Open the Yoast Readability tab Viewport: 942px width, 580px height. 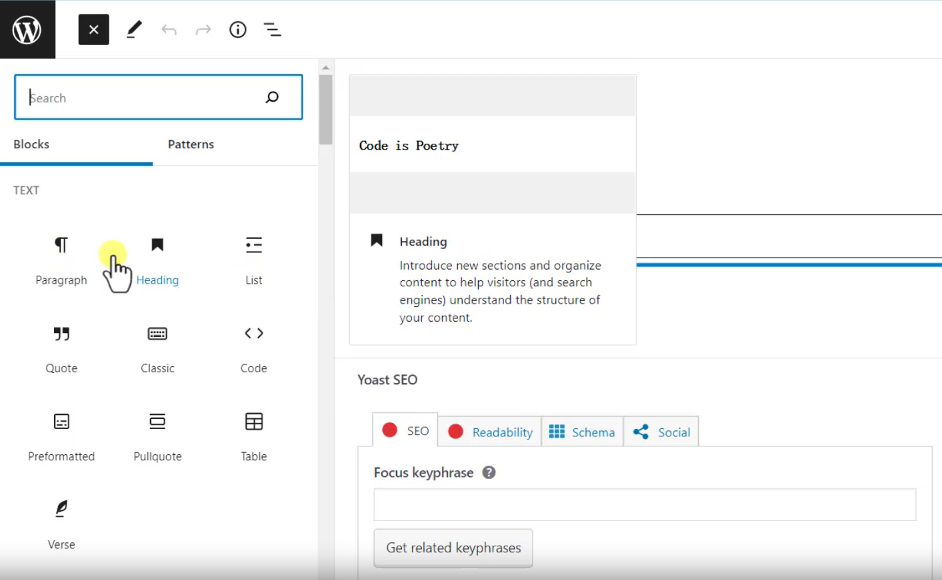tap(490, 432)
